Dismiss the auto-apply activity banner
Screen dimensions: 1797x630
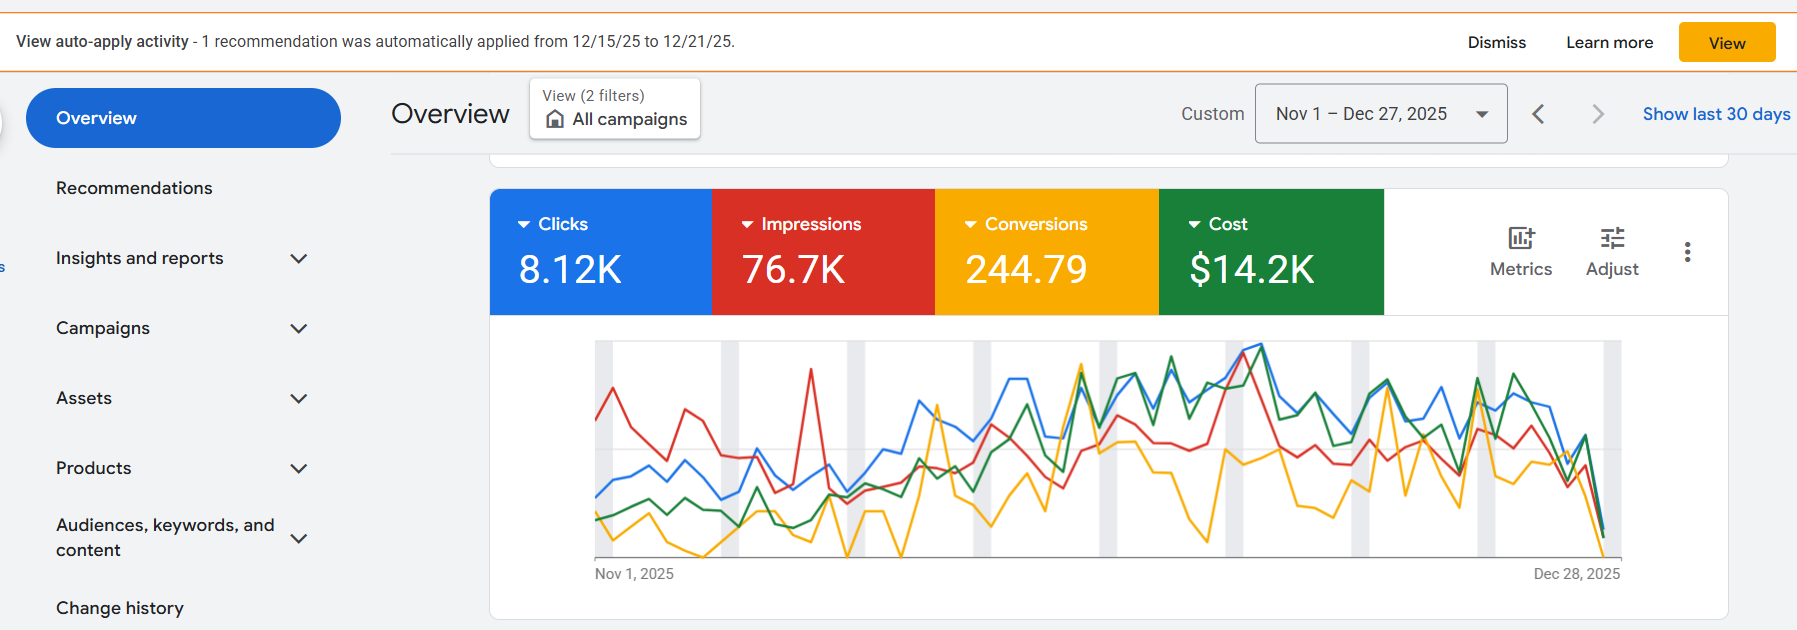click(1496, 43)
